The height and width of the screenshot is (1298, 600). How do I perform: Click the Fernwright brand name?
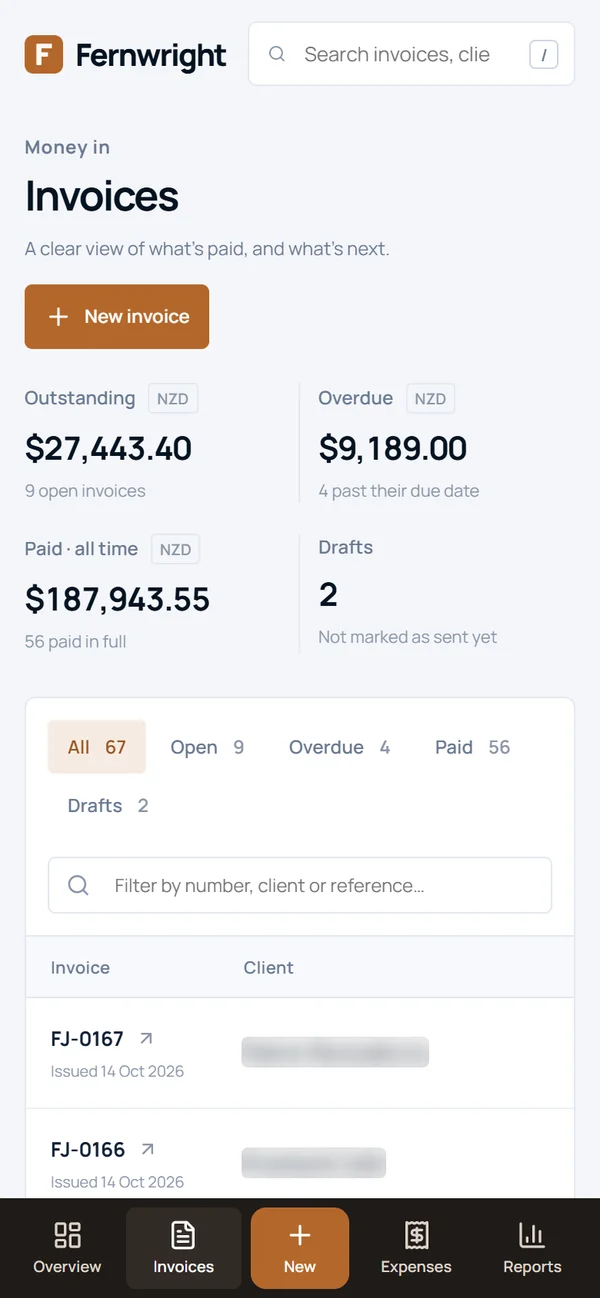[x=151, y=55]
